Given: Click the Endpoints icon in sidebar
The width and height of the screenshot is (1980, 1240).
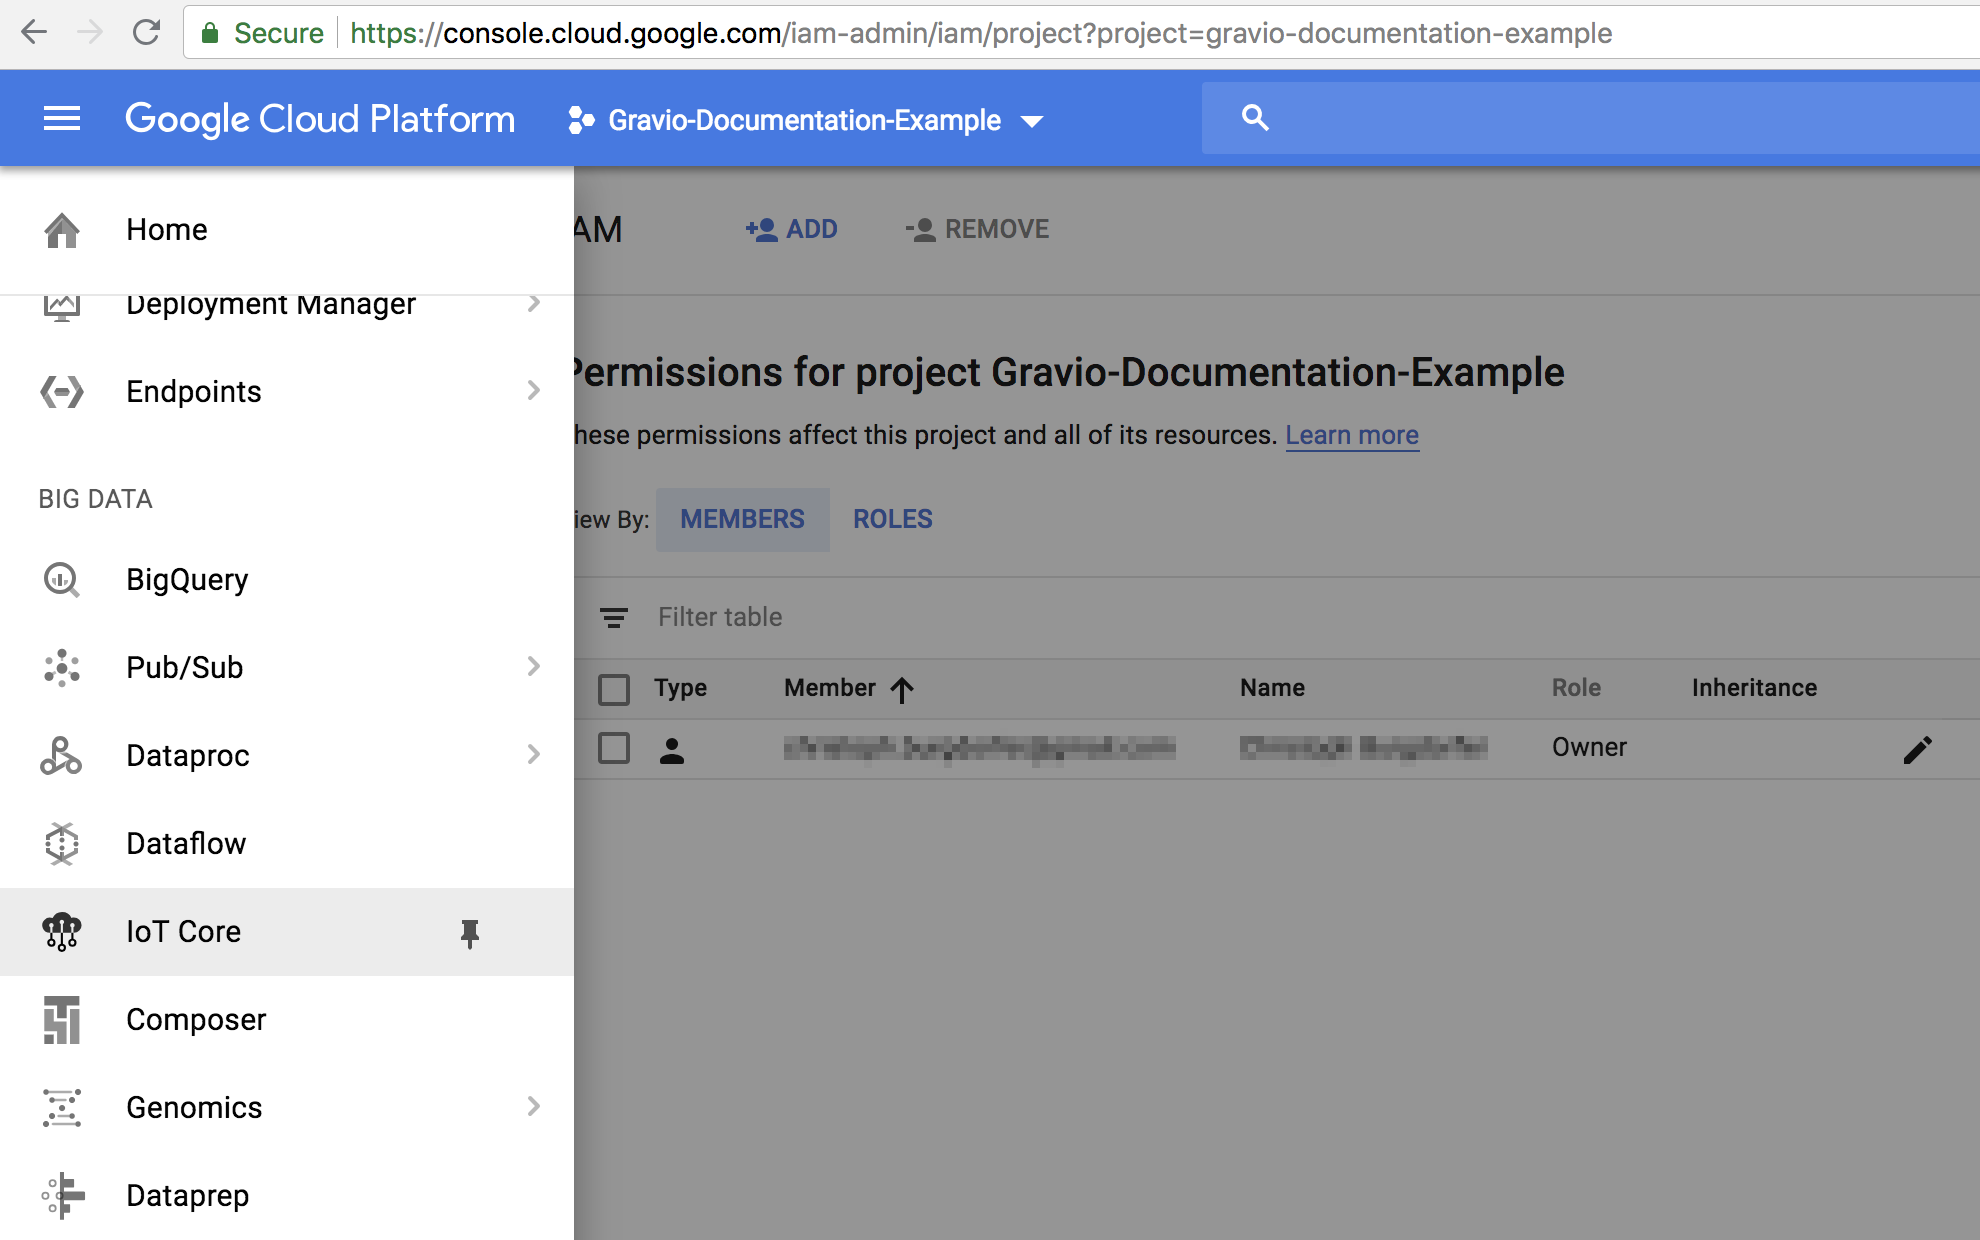Looking at the screenshot, I should [62, 391].
